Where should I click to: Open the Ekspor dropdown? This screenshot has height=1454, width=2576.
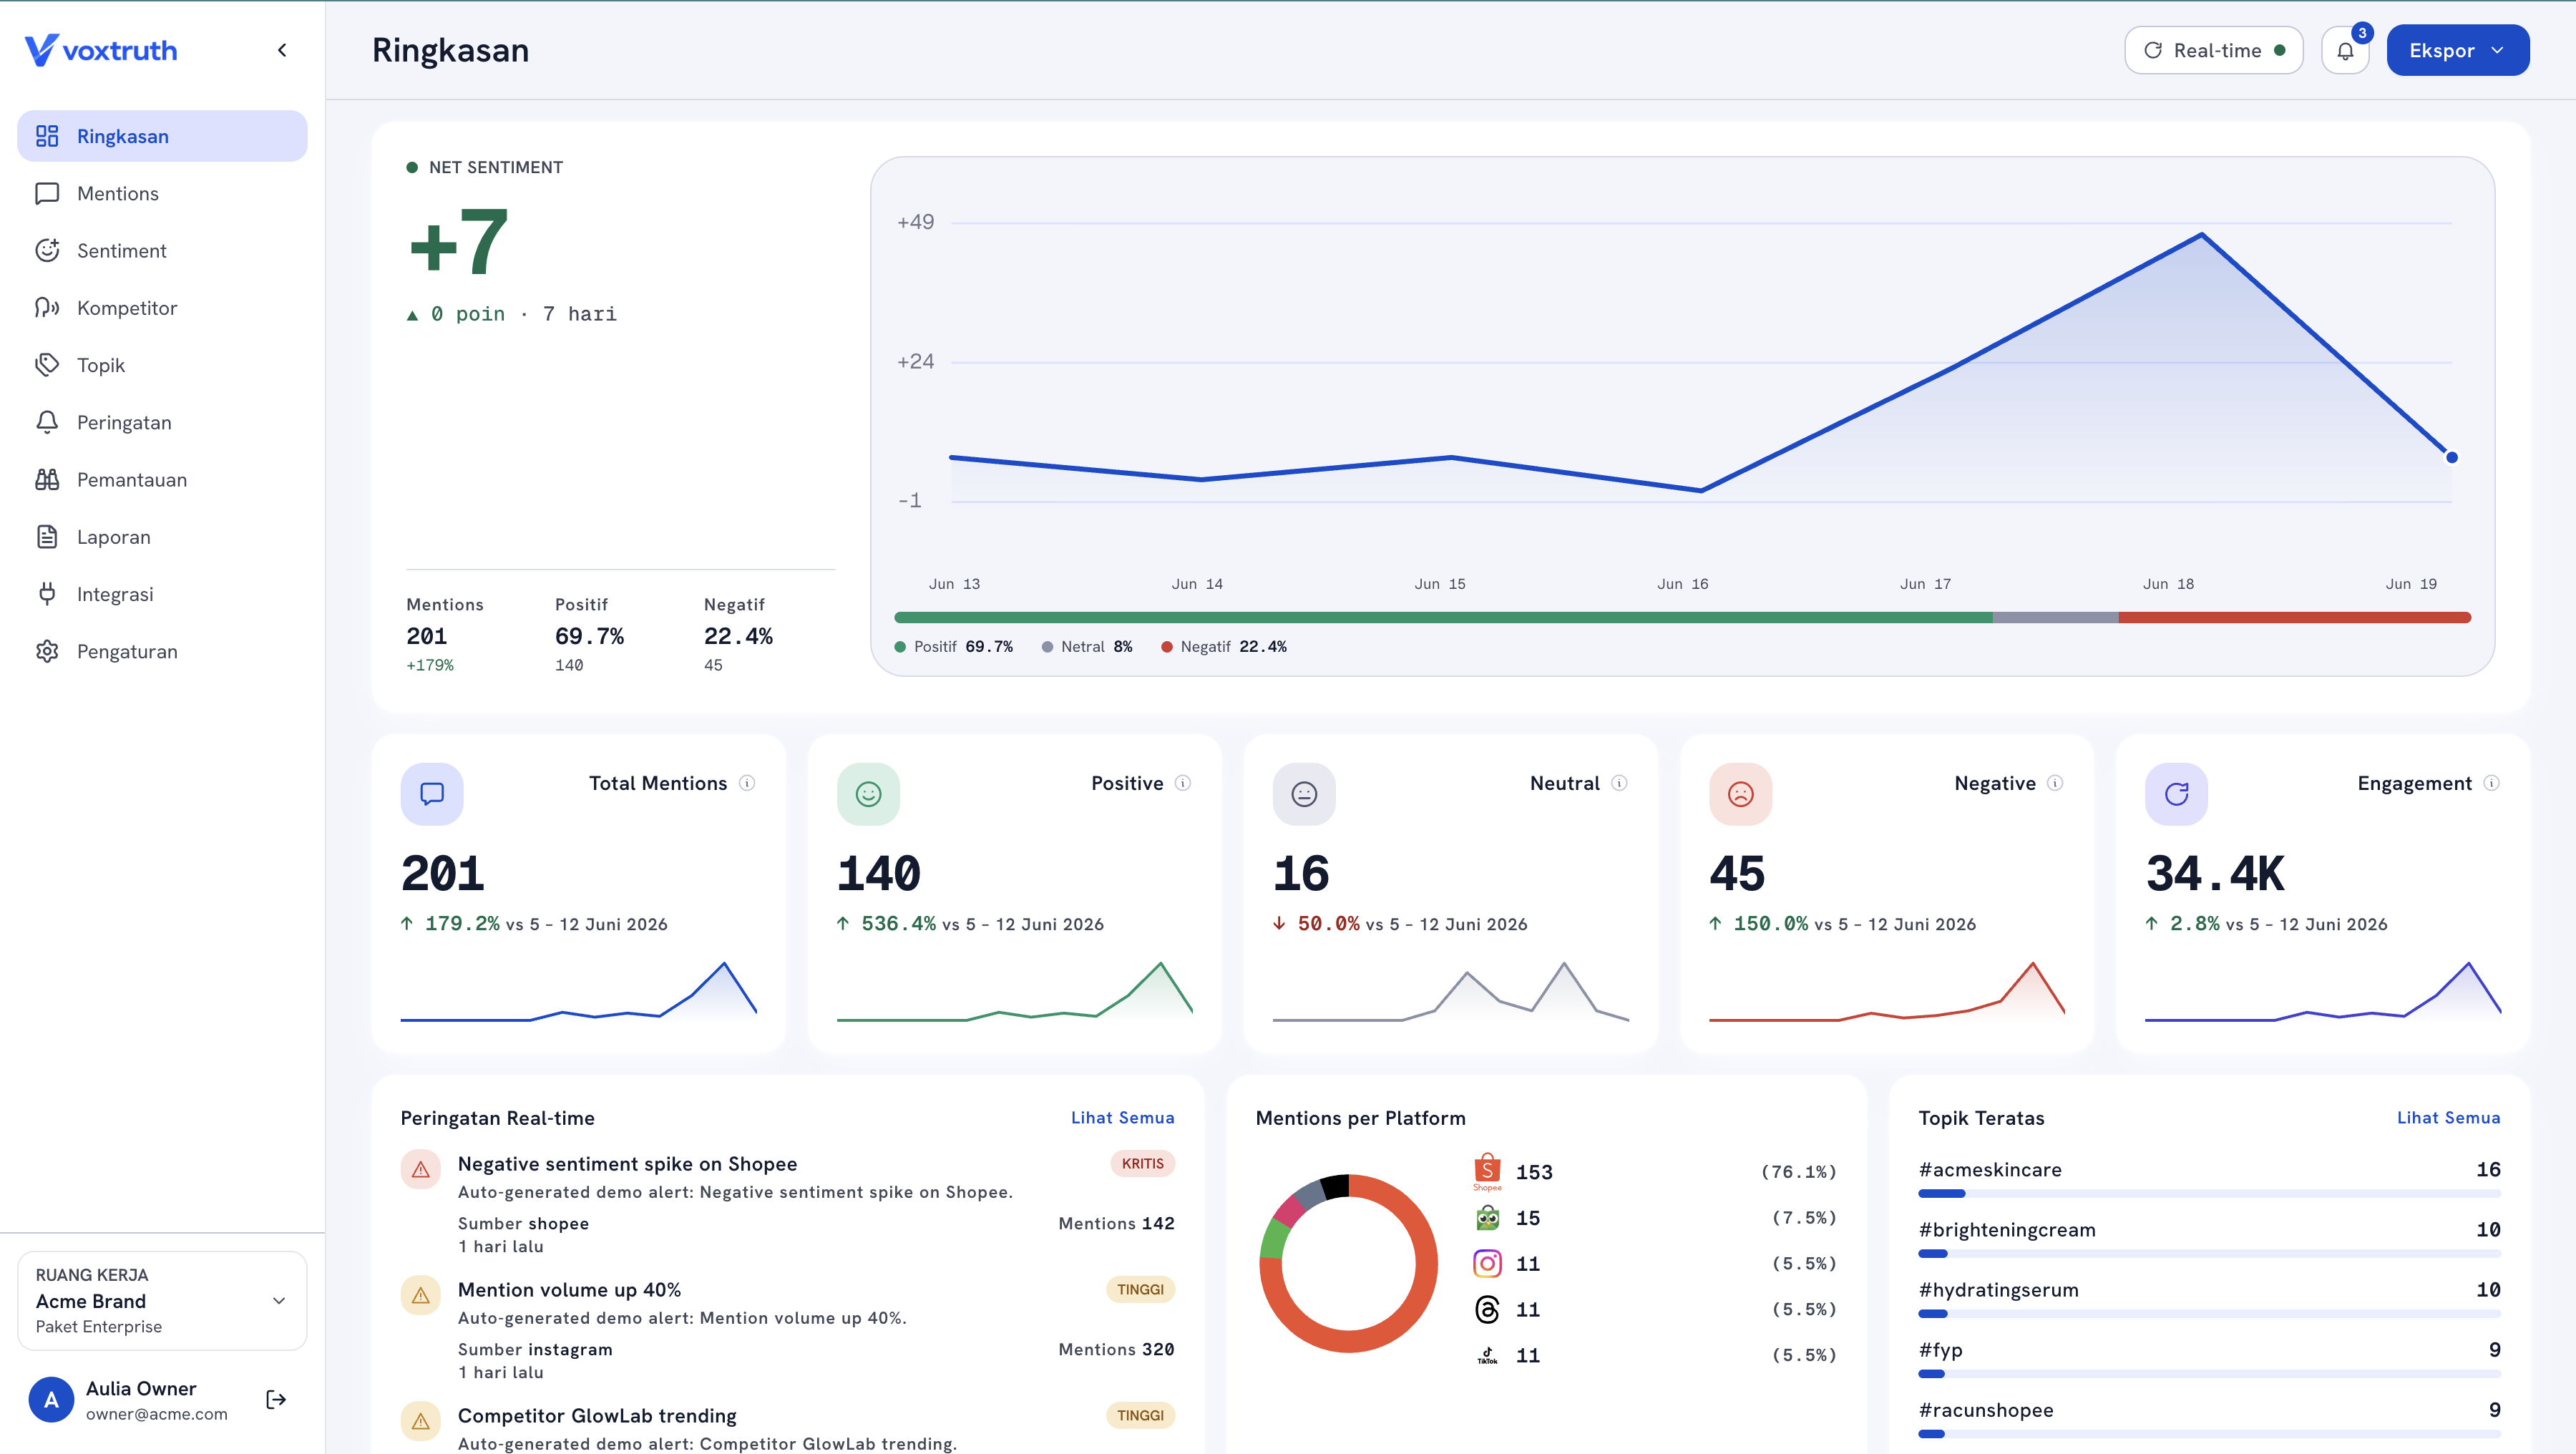[2457, 50]
